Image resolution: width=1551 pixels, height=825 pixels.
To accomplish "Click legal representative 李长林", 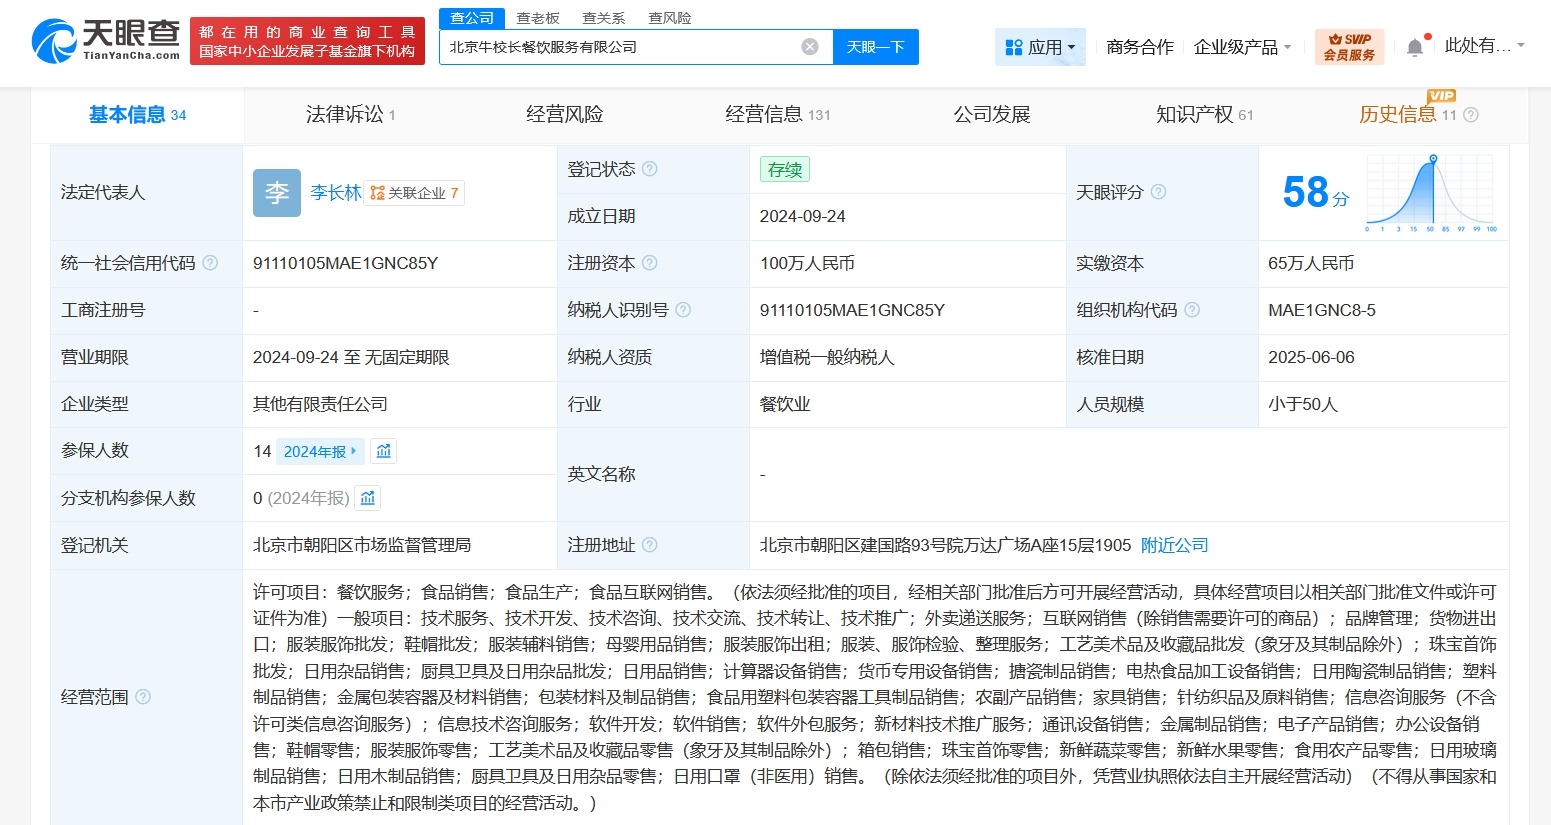I will 336,192.
